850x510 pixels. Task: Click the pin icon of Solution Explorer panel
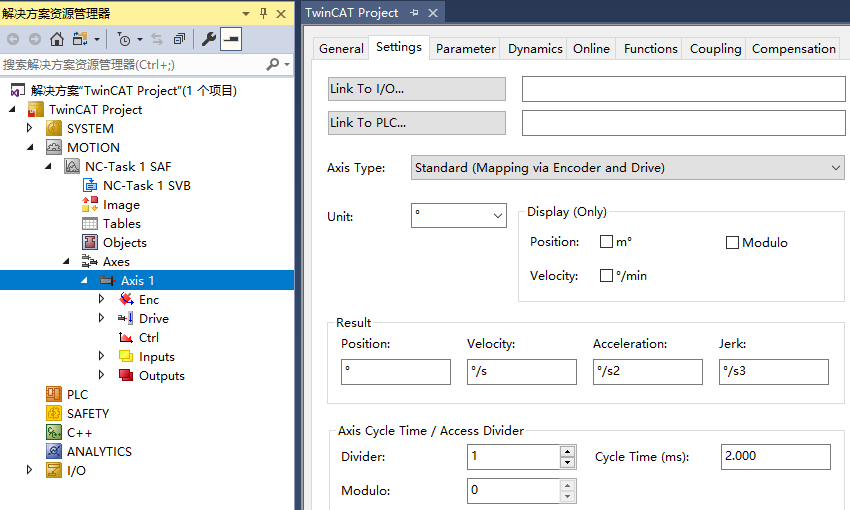pos(263,13)
